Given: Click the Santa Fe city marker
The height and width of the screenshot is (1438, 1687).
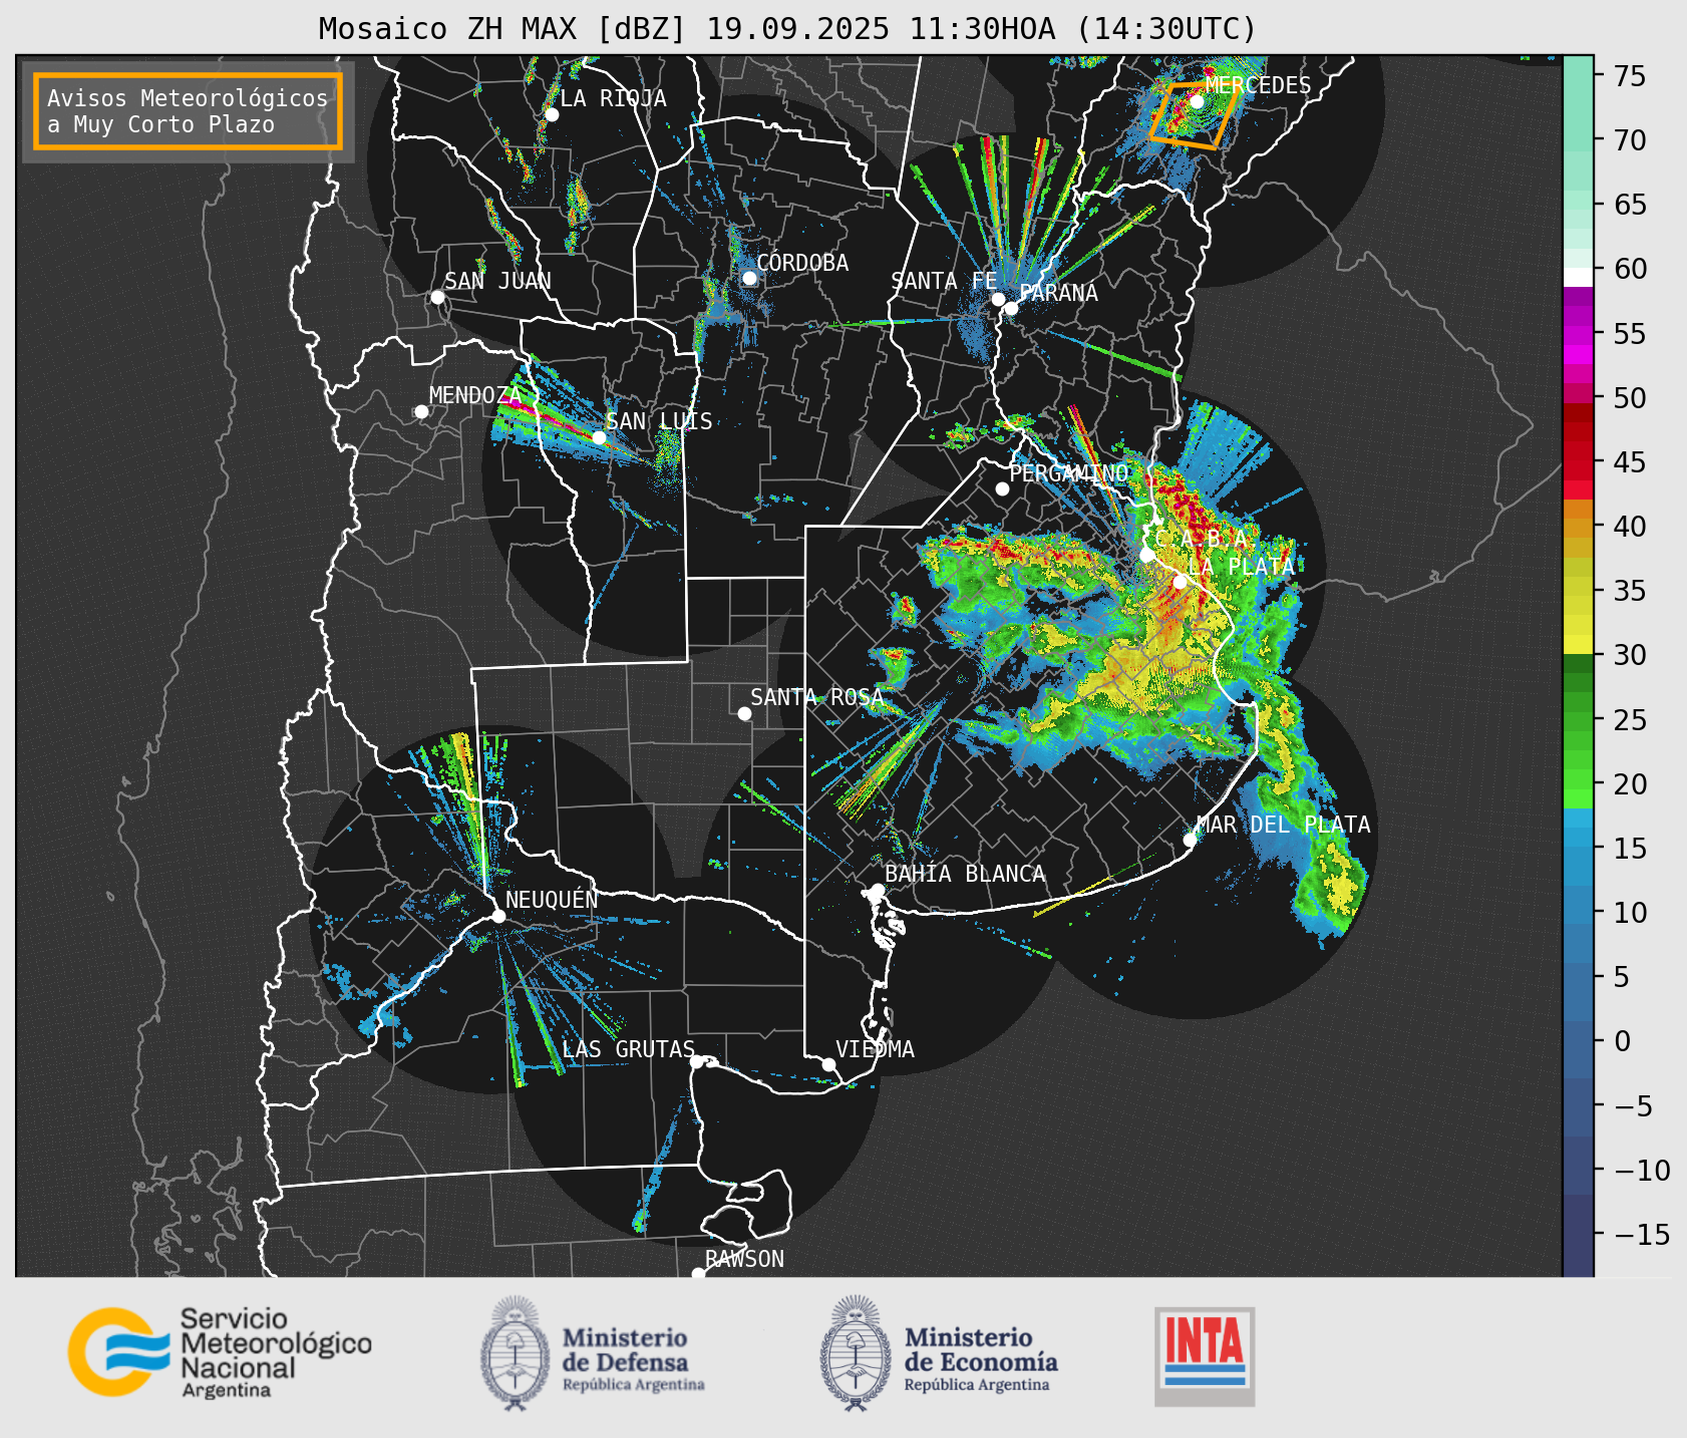Looking at the screenshot, I should [x=998, y=299].
